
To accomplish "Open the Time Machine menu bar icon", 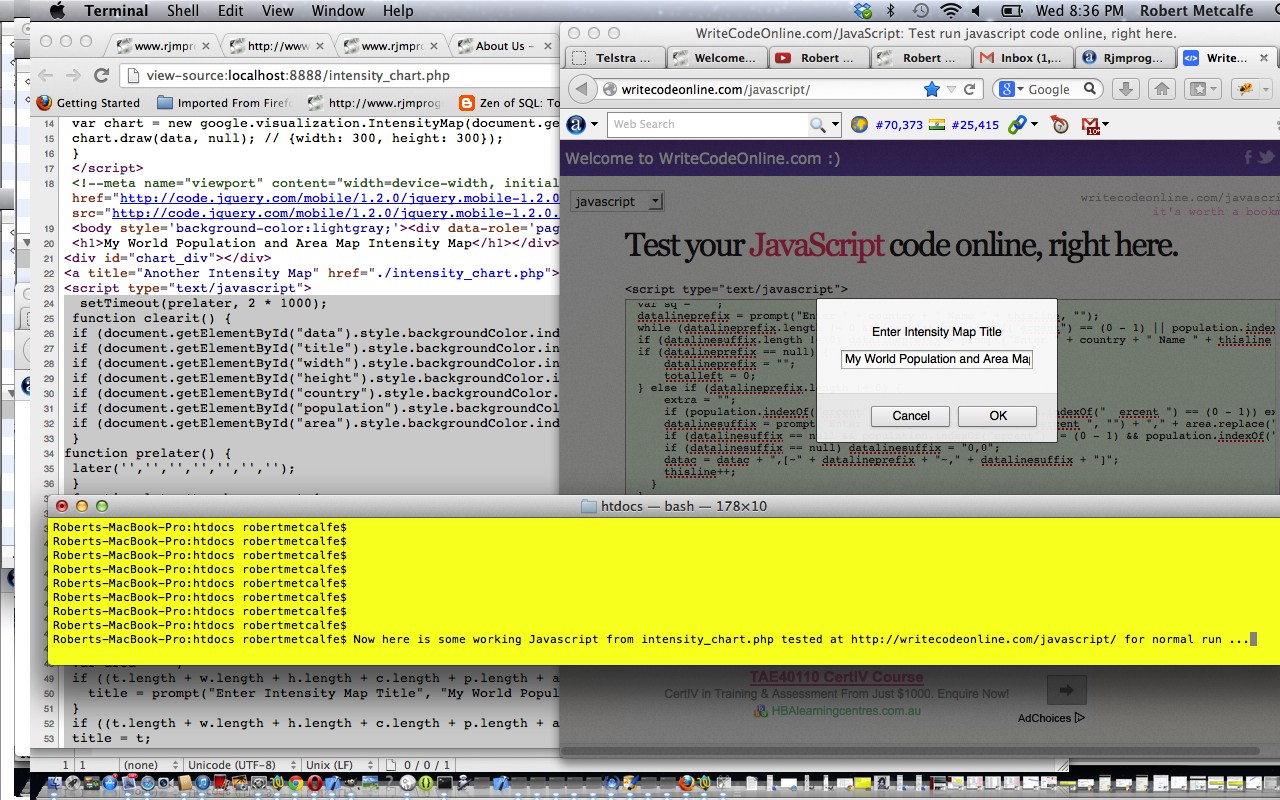I will click(x=920, y=11).
